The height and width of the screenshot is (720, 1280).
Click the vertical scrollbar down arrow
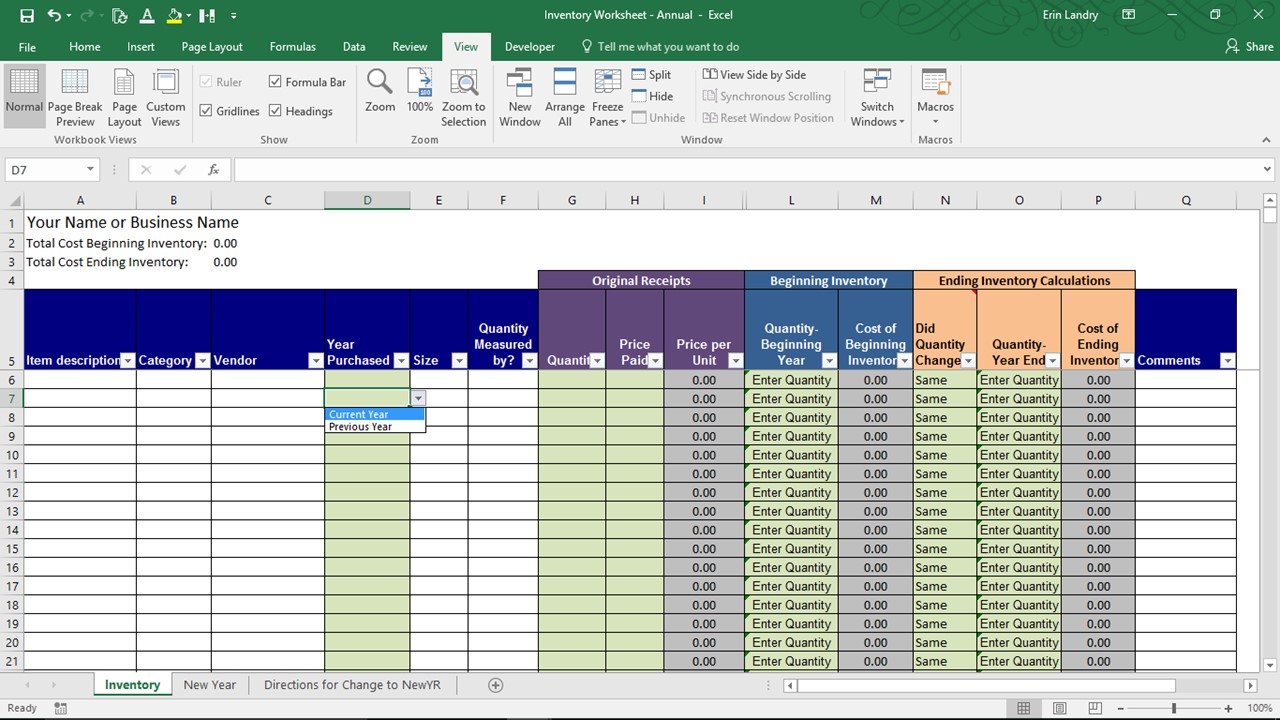pyautogui.click(x=1270, y=665)
